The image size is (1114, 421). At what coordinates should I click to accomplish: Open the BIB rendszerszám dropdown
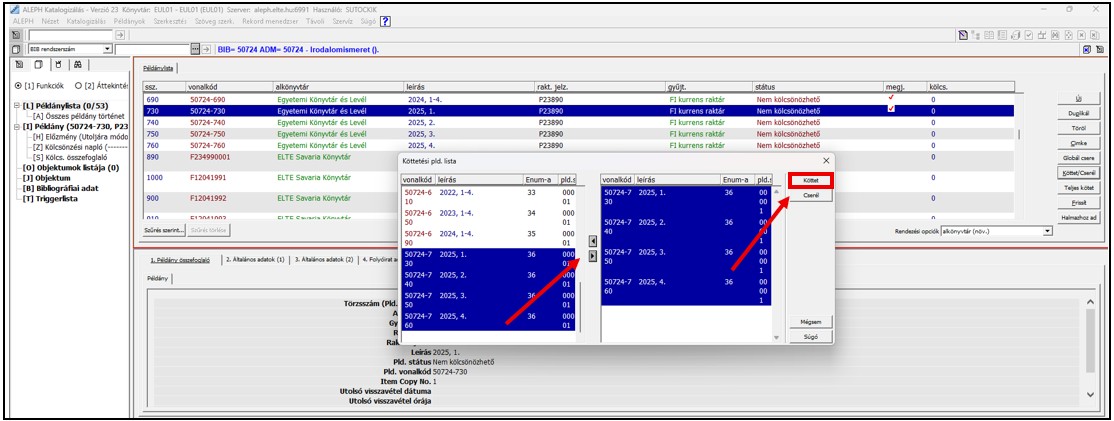tap(107, 49)
